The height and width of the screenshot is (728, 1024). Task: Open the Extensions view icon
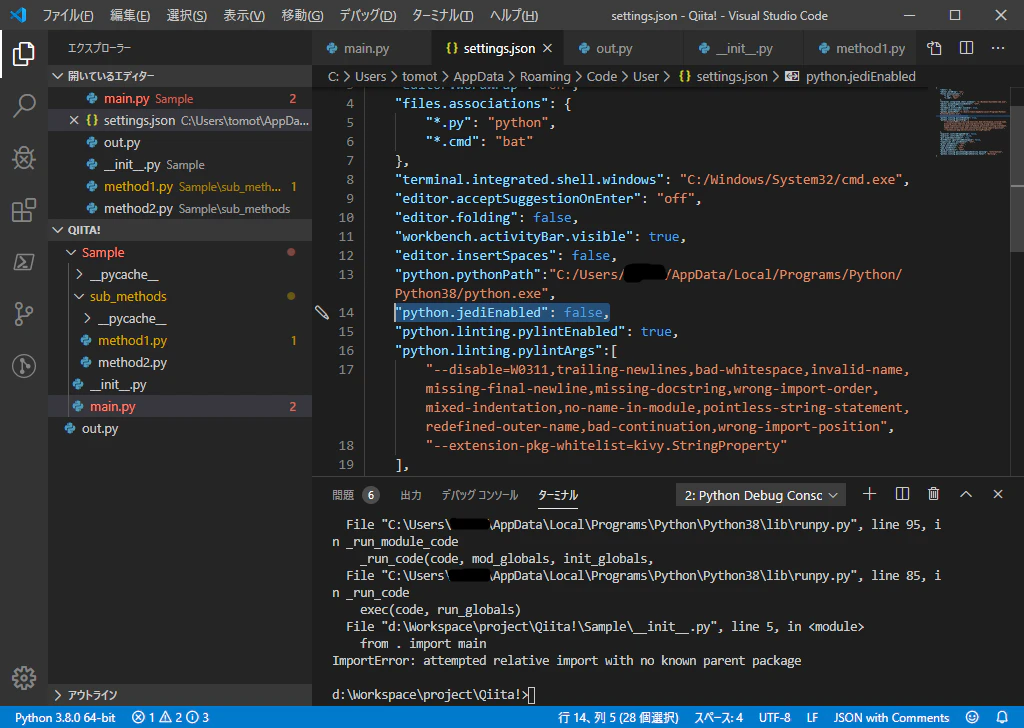point(24,210)
